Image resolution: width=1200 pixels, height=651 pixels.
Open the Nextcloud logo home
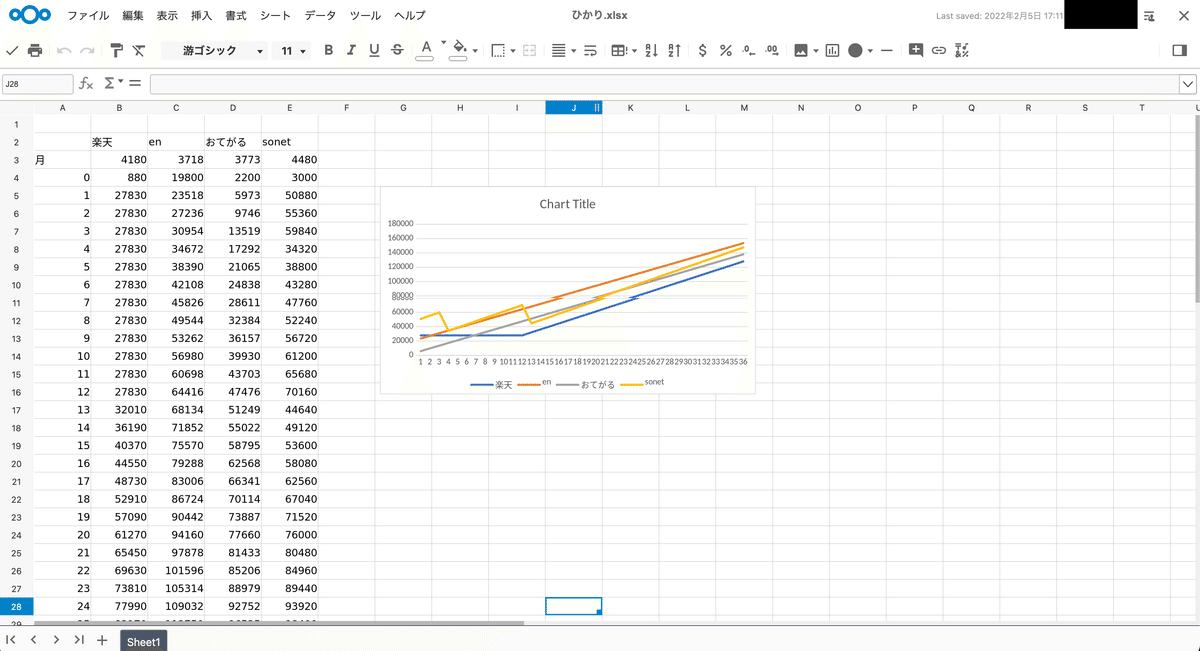tap(29, 15)
